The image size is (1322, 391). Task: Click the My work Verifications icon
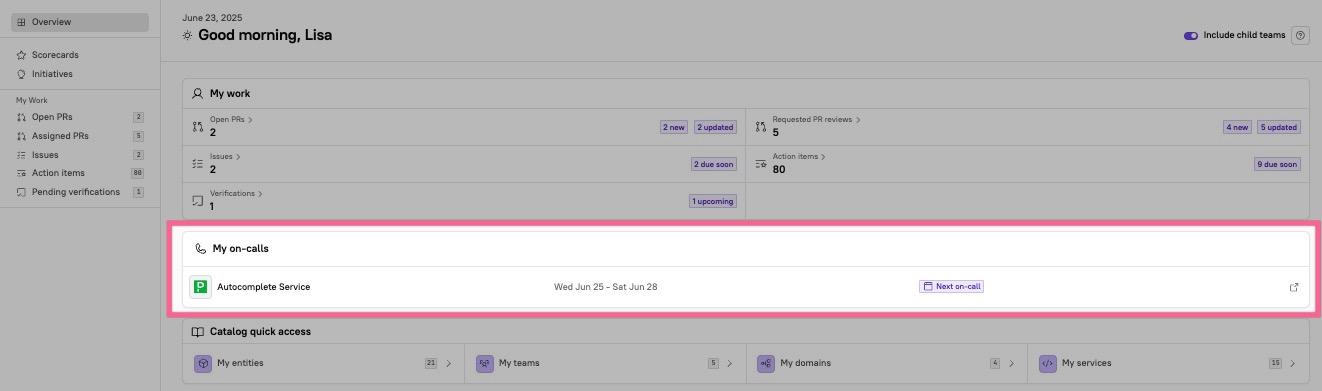[x=197, y=201]
